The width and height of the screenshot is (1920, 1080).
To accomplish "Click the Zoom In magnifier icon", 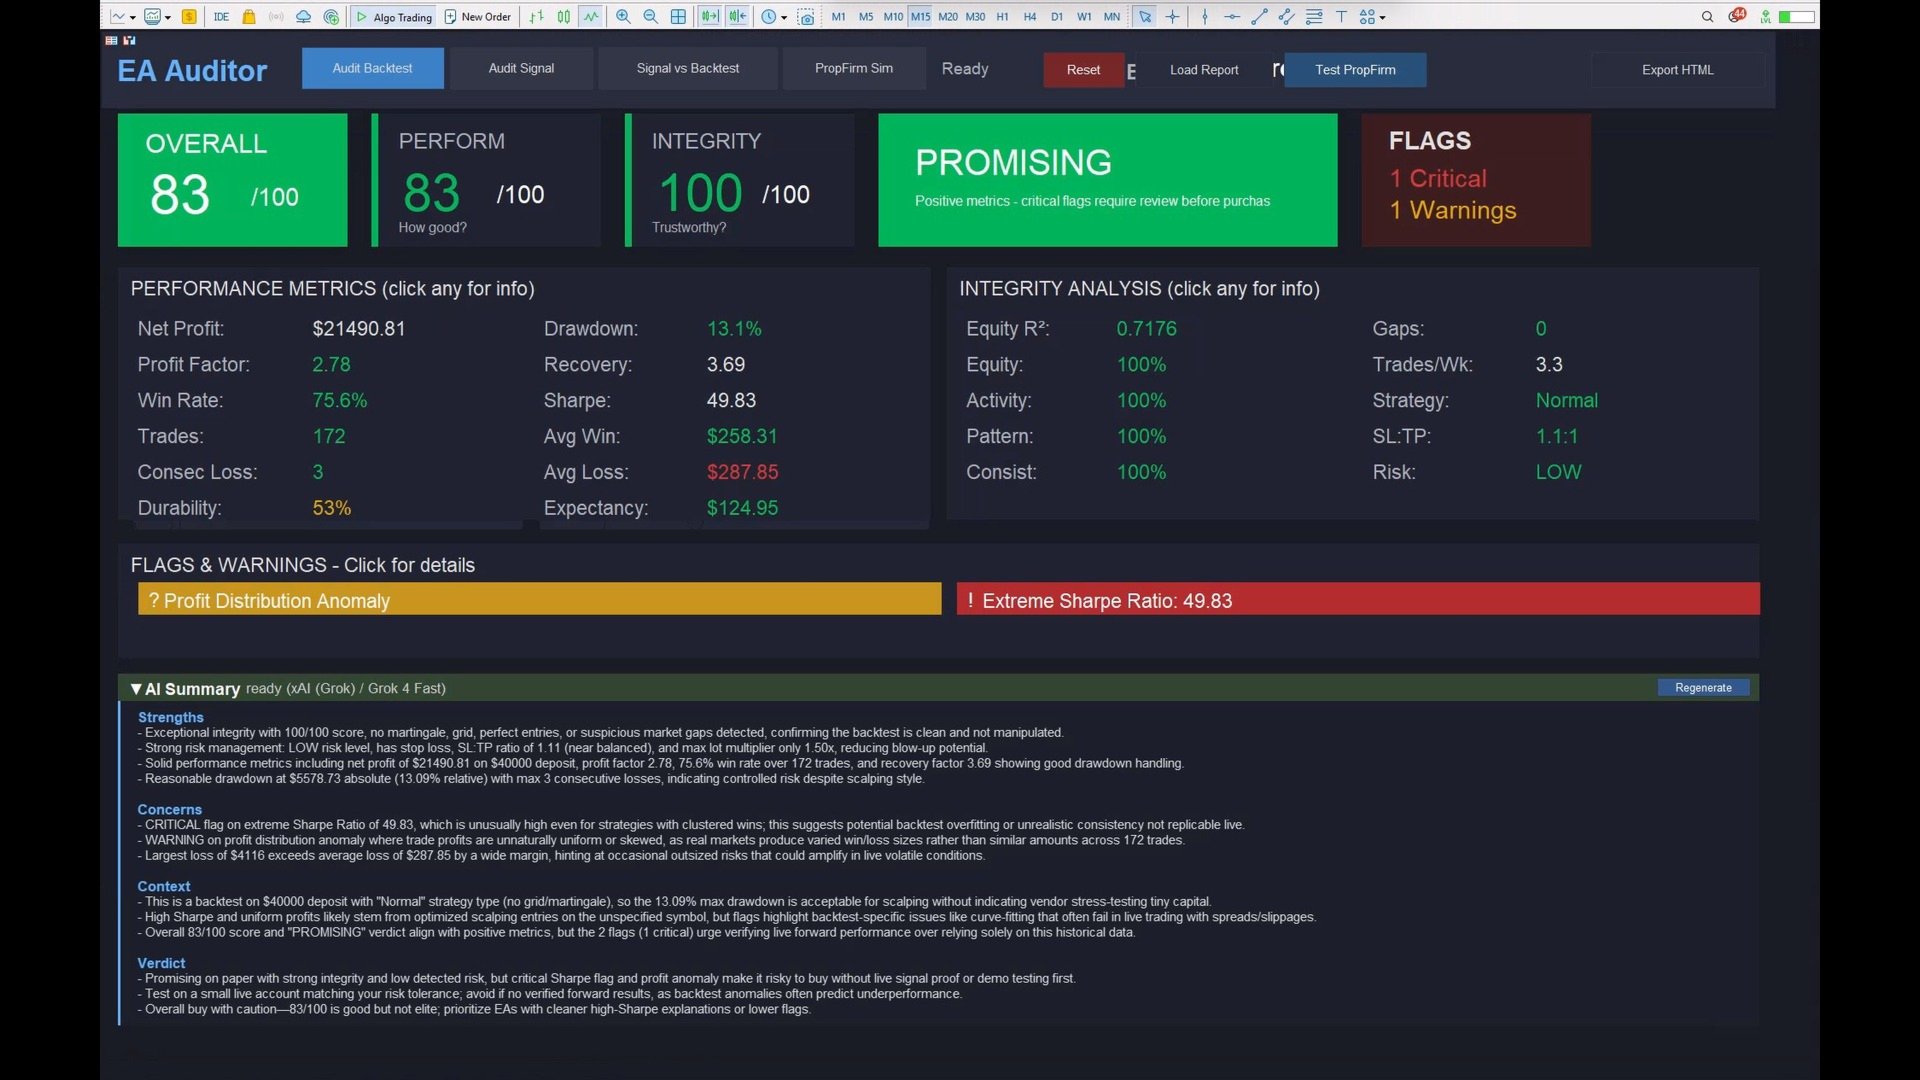I will coord(623,16).
